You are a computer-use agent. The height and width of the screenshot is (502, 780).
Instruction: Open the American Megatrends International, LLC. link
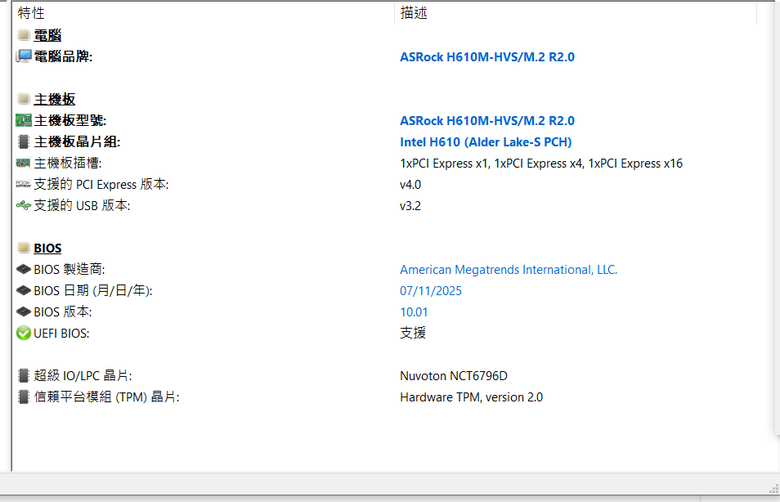click(x=508, y=270)
